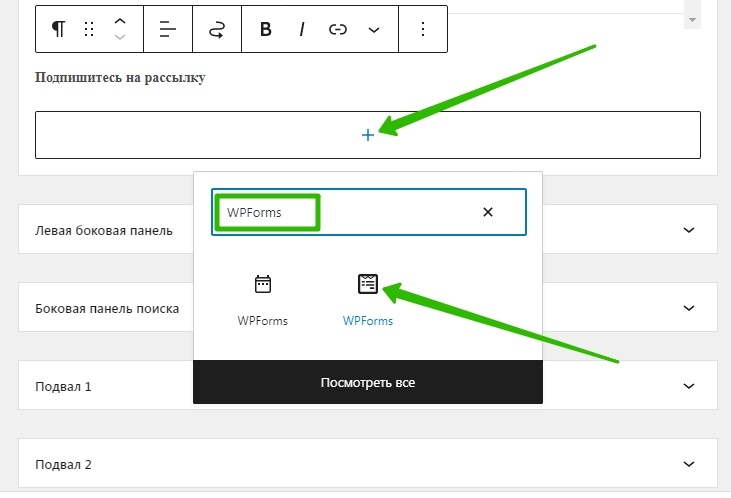
Task: Click the Подвал 2 label
Action: click(x=63, y=464)
